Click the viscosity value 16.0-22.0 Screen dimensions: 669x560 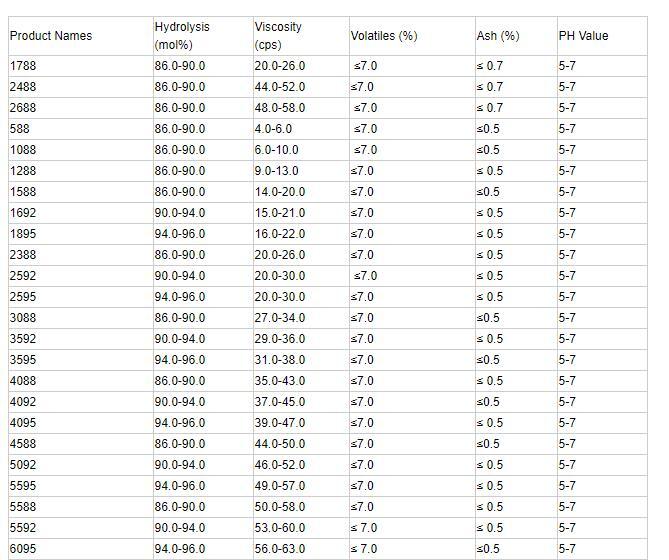click(x=280, y=234)
